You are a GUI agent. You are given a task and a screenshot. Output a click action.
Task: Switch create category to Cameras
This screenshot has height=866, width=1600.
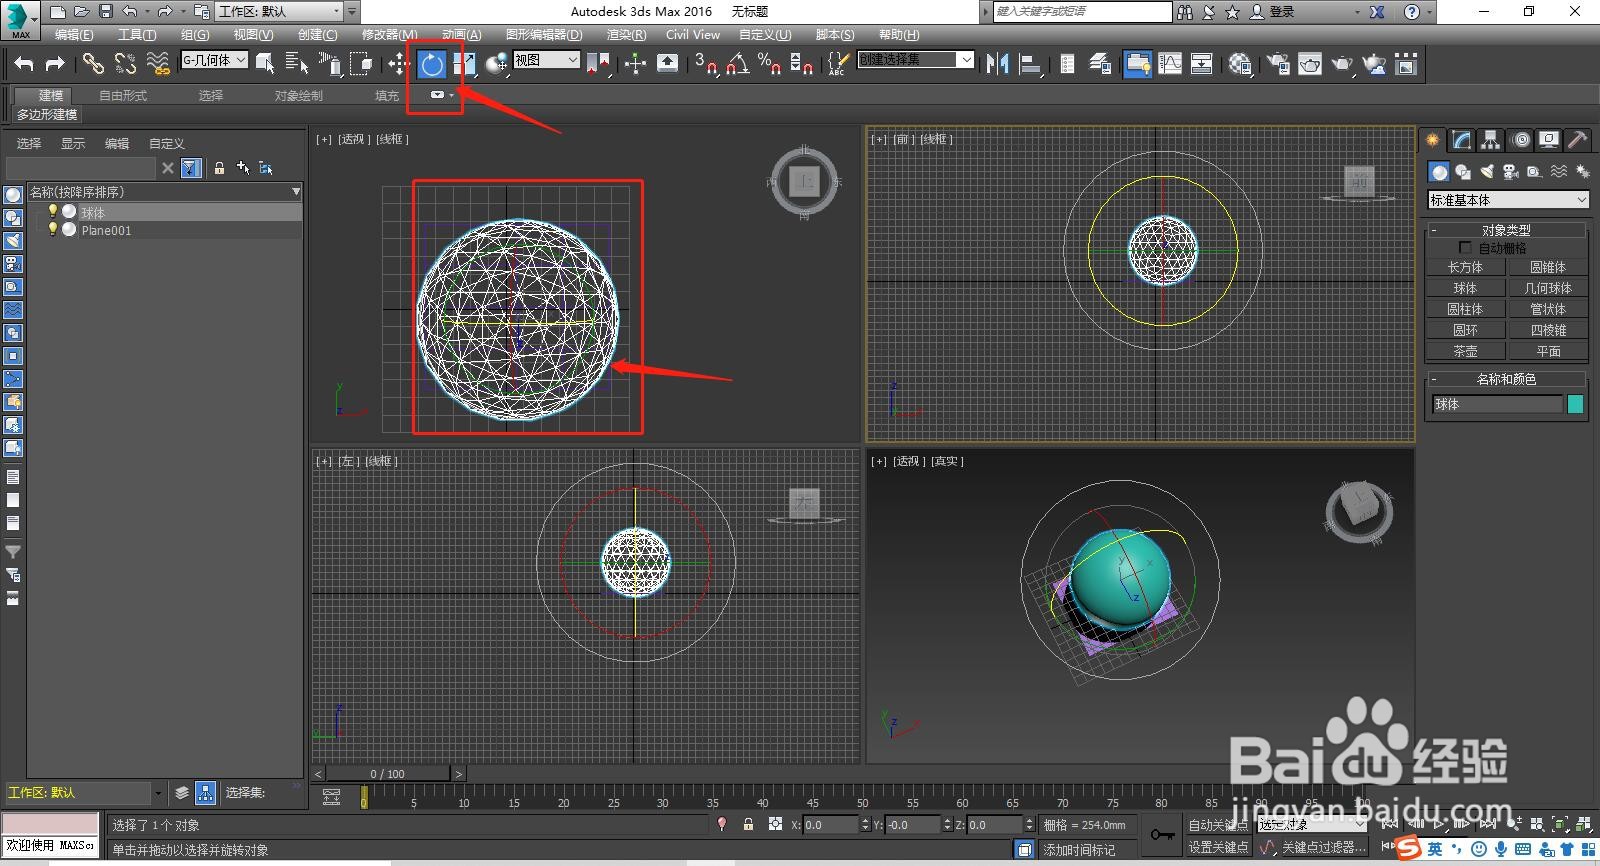tap(1511, 172)
